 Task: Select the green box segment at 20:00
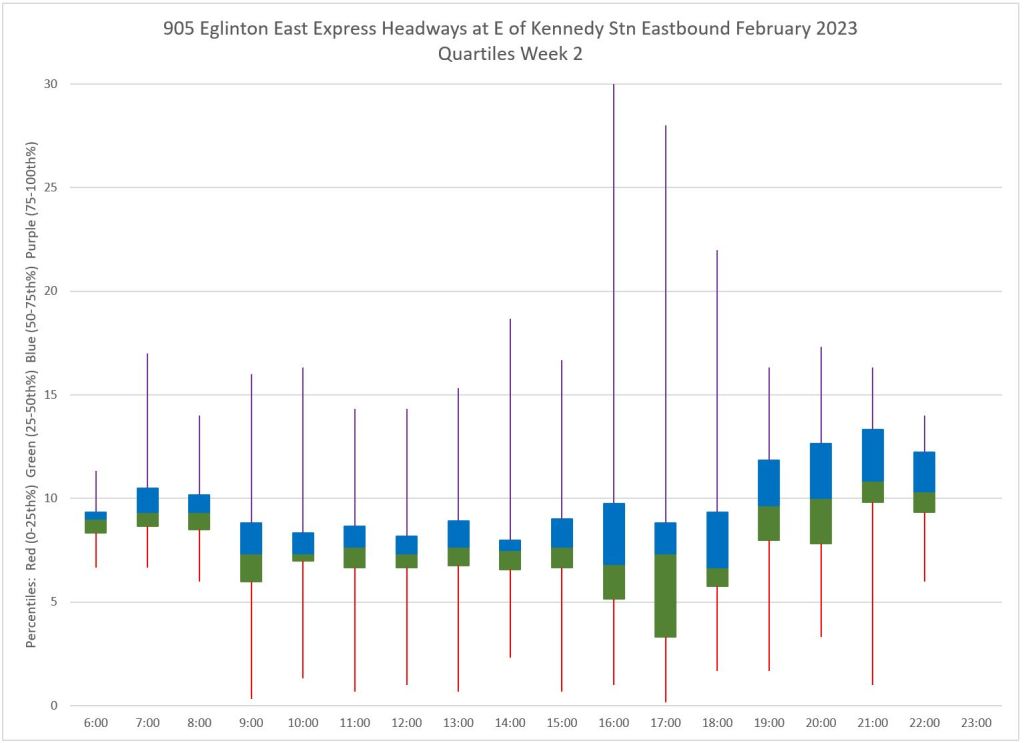(820, 521)
